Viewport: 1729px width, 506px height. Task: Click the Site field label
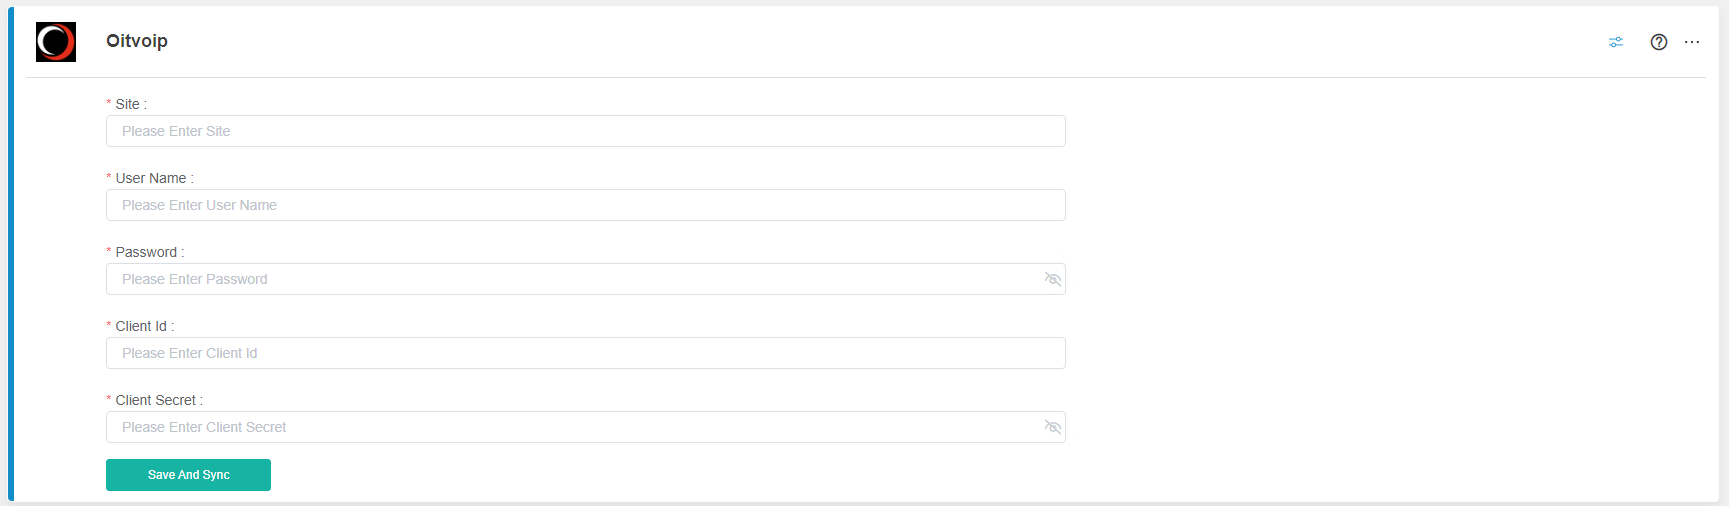[x=130, y=104]
